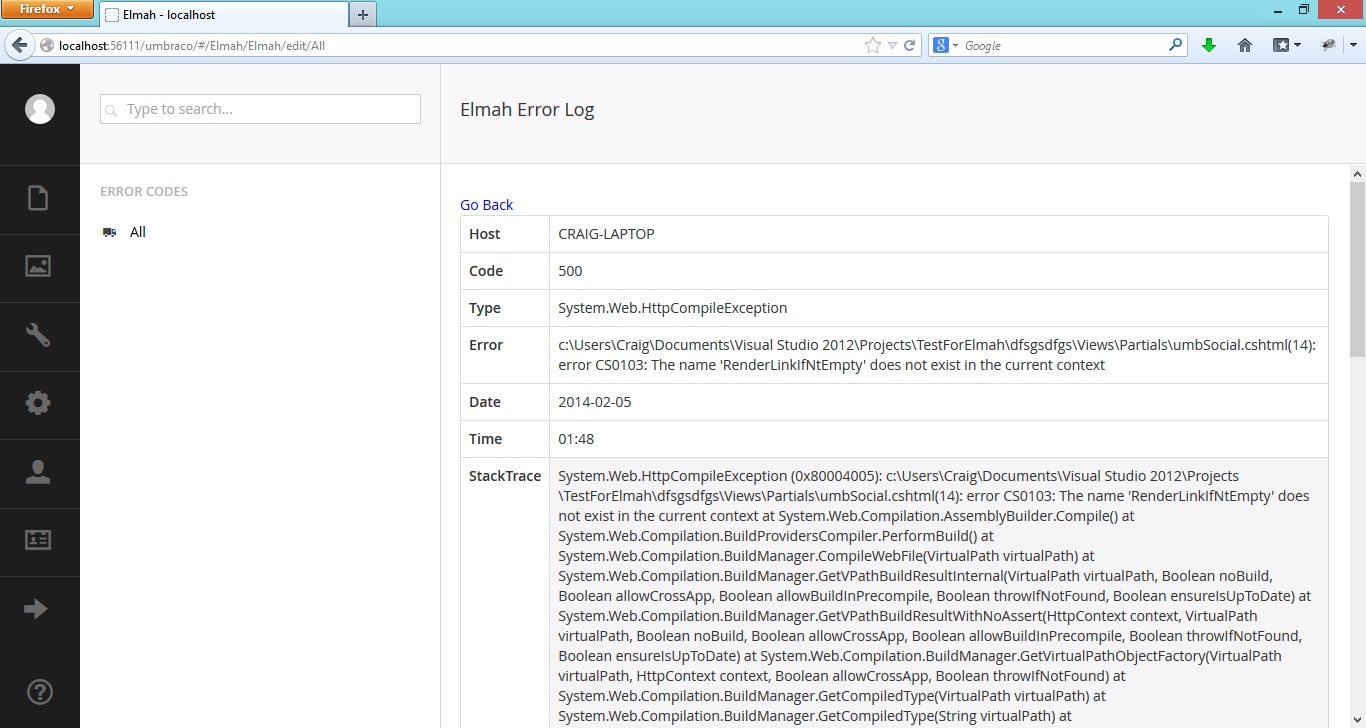The image size is (1366, 728).
Task: Click the vertical scrollbar thumb
Action: [1357, 270]
